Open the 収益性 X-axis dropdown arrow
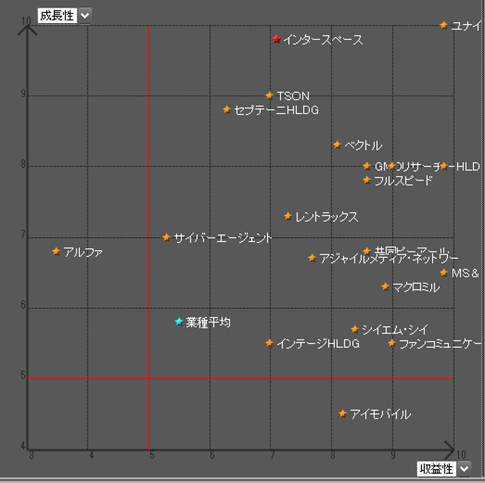The width and height of the screenshot is (485, 483). pyautogui.click(x=464, y=469)
